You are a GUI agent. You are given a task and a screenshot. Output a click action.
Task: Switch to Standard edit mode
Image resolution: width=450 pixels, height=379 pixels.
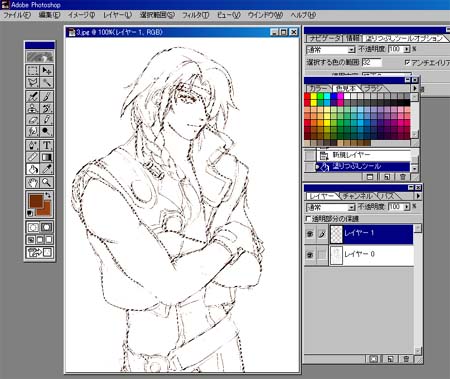[x=33, y=228]
